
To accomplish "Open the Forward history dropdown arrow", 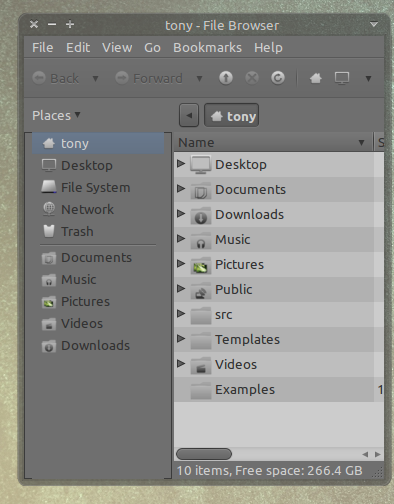I will [x=199, y=79].
